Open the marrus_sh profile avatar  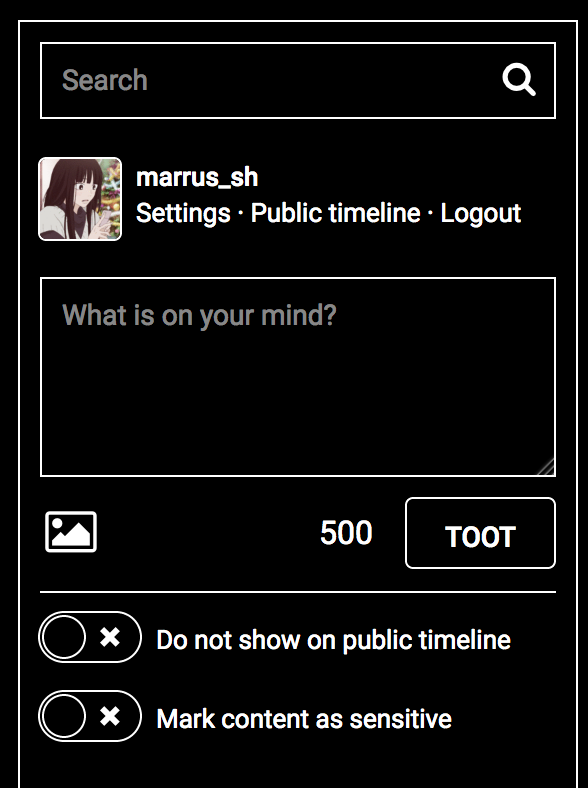coord(80,199)
